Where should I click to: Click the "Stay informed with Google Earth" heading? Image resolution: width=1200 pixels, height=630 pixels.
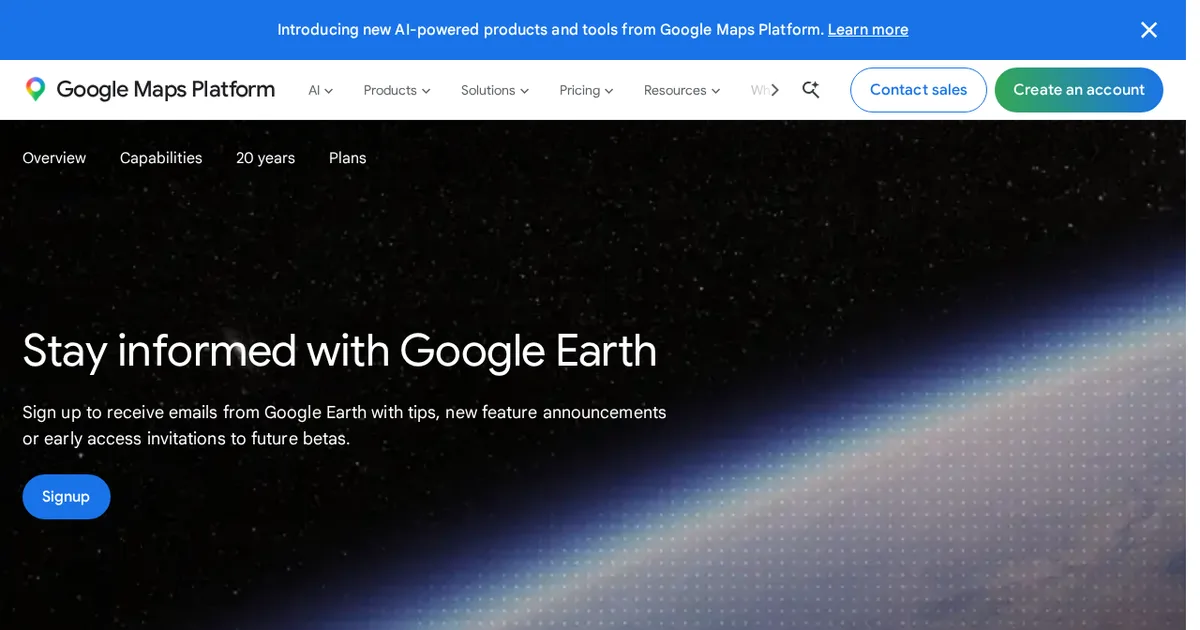(x=339, y=351)
